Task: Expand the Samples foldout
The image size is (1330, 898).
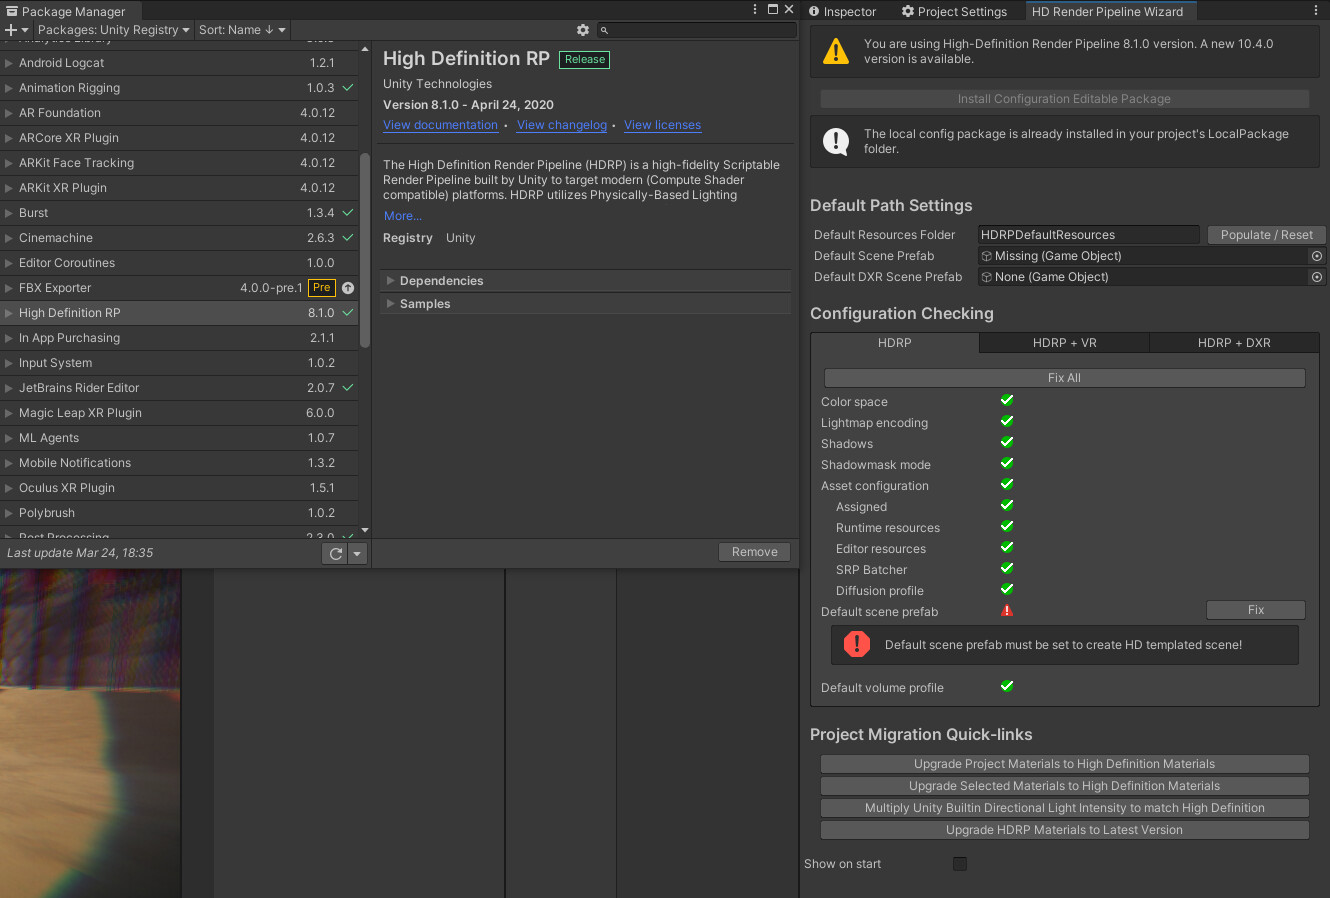Action: (x=424, y=304)
